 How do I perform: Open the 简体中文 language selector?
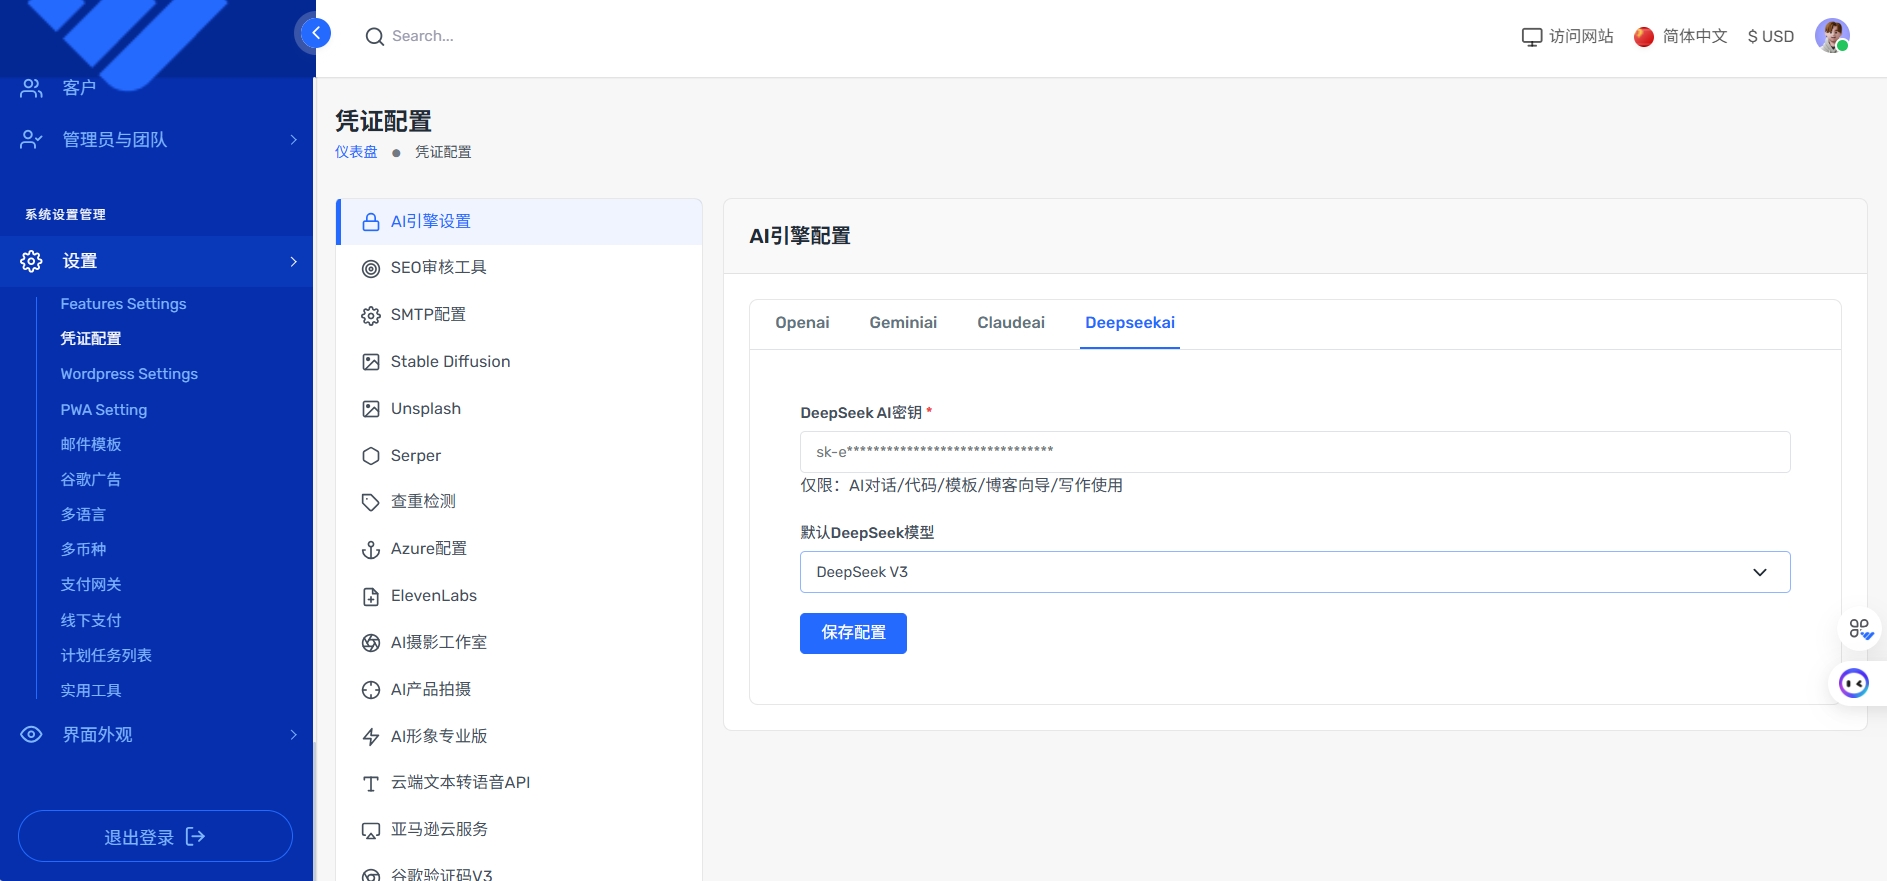tap(1681, 37)
